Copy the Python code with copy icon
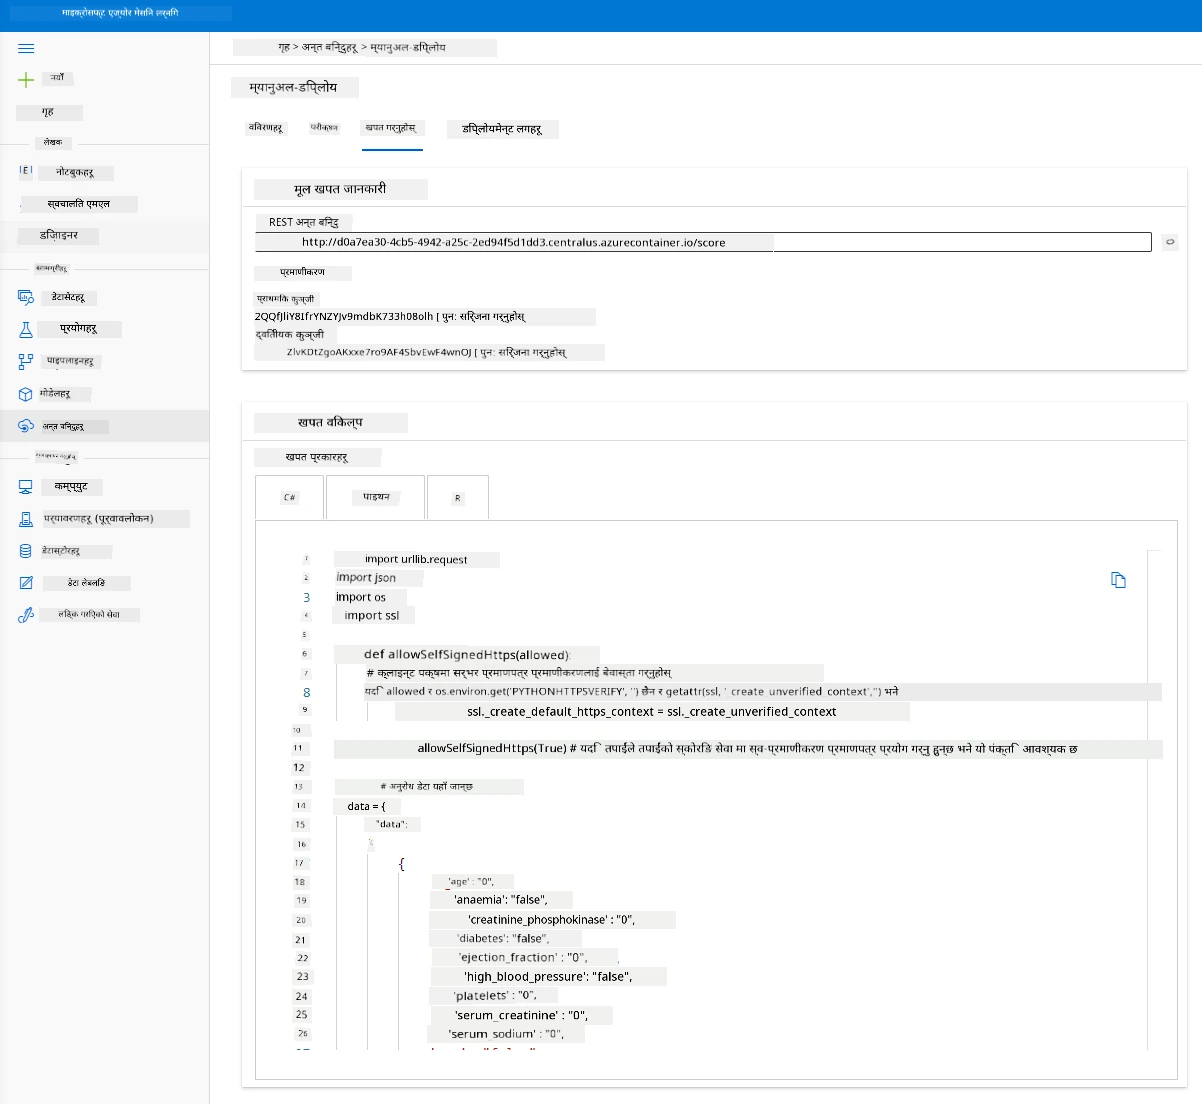 pos(1118,580)
